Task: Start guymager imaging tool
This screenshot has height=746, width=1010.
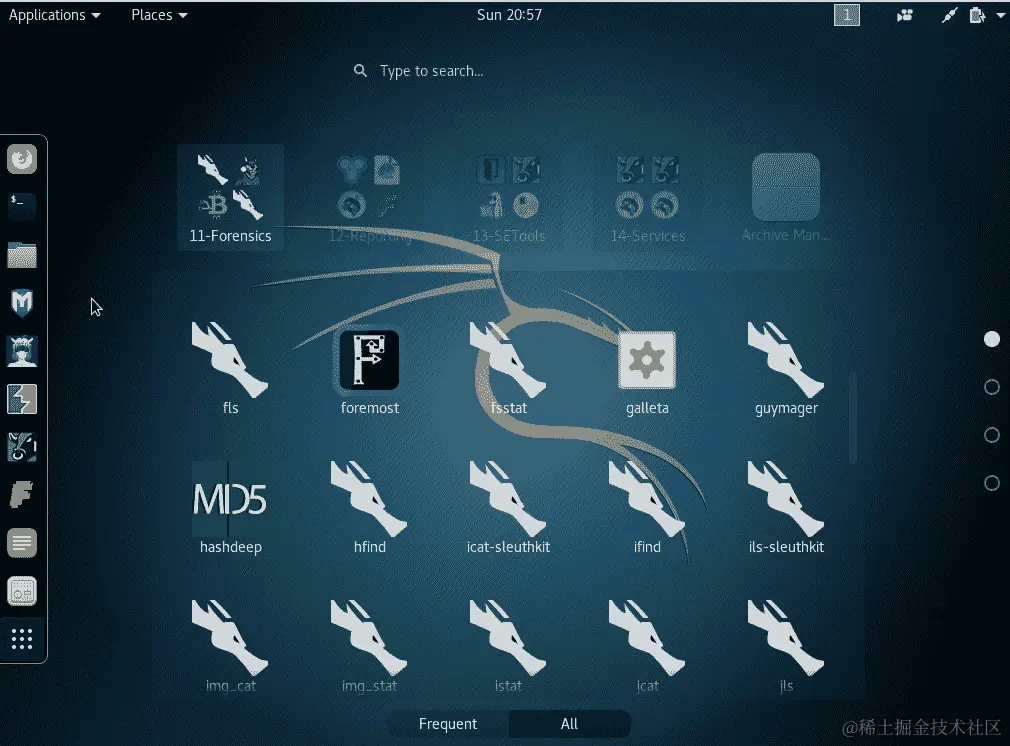Action: click(x=786, y=368)
